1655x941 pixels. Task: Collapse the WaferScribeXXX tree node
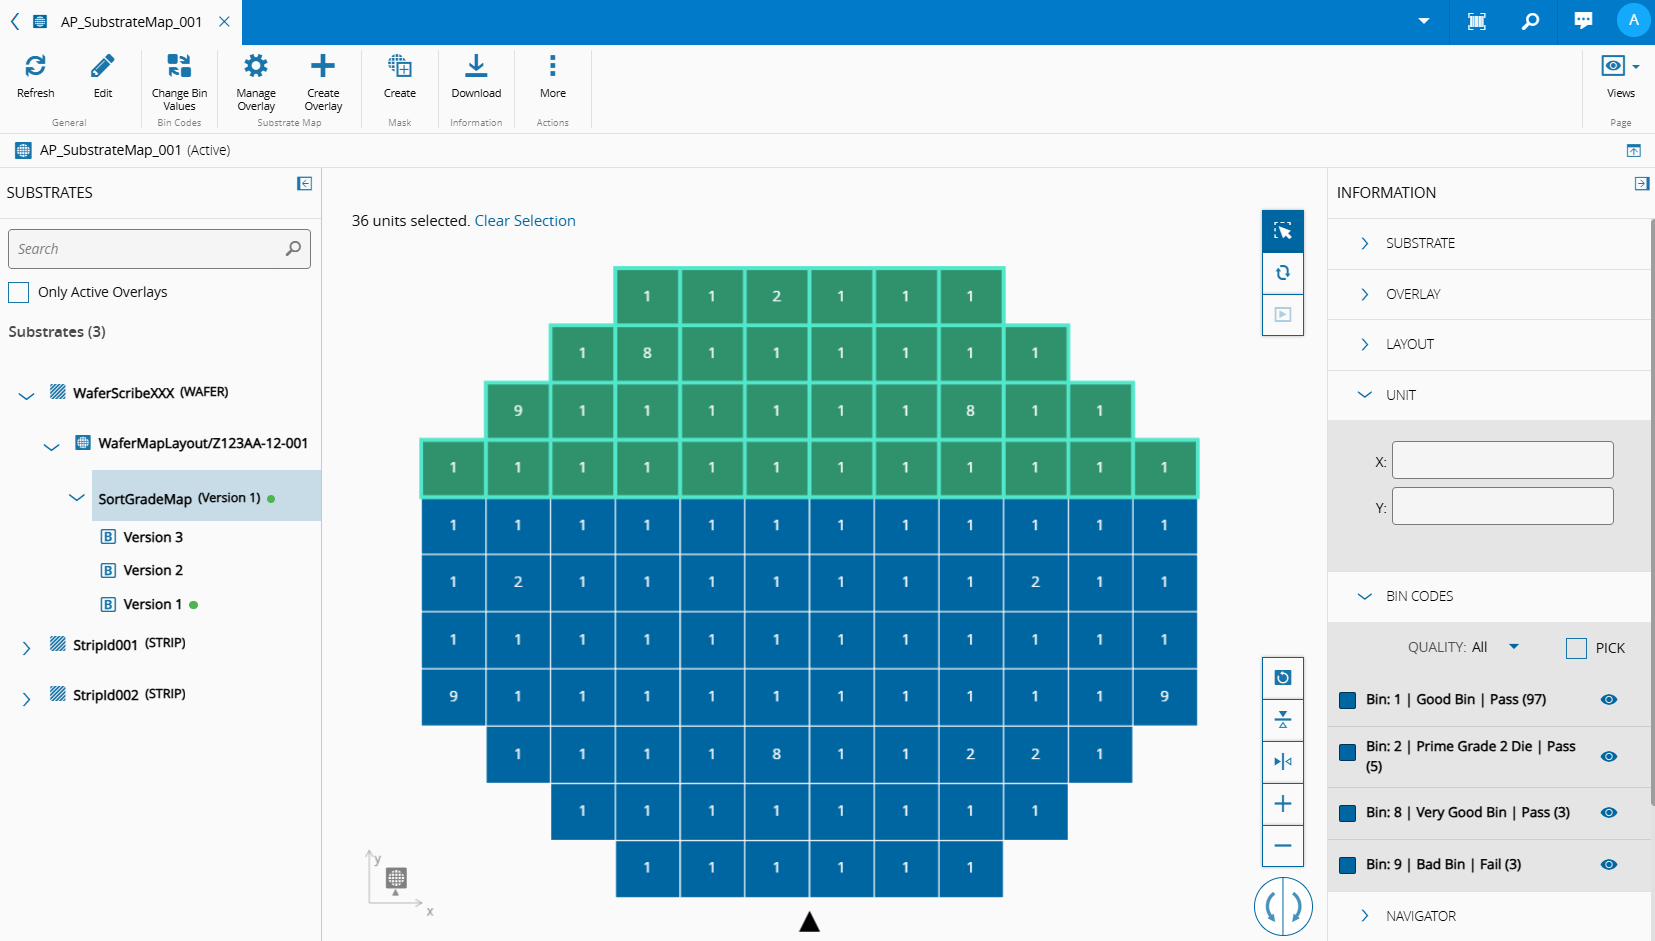tap(26, 395)
